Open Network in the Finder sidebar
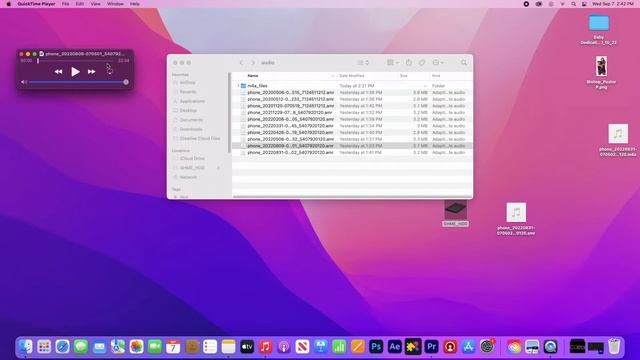This screenshot has height=360, width=640. [188, 177]
